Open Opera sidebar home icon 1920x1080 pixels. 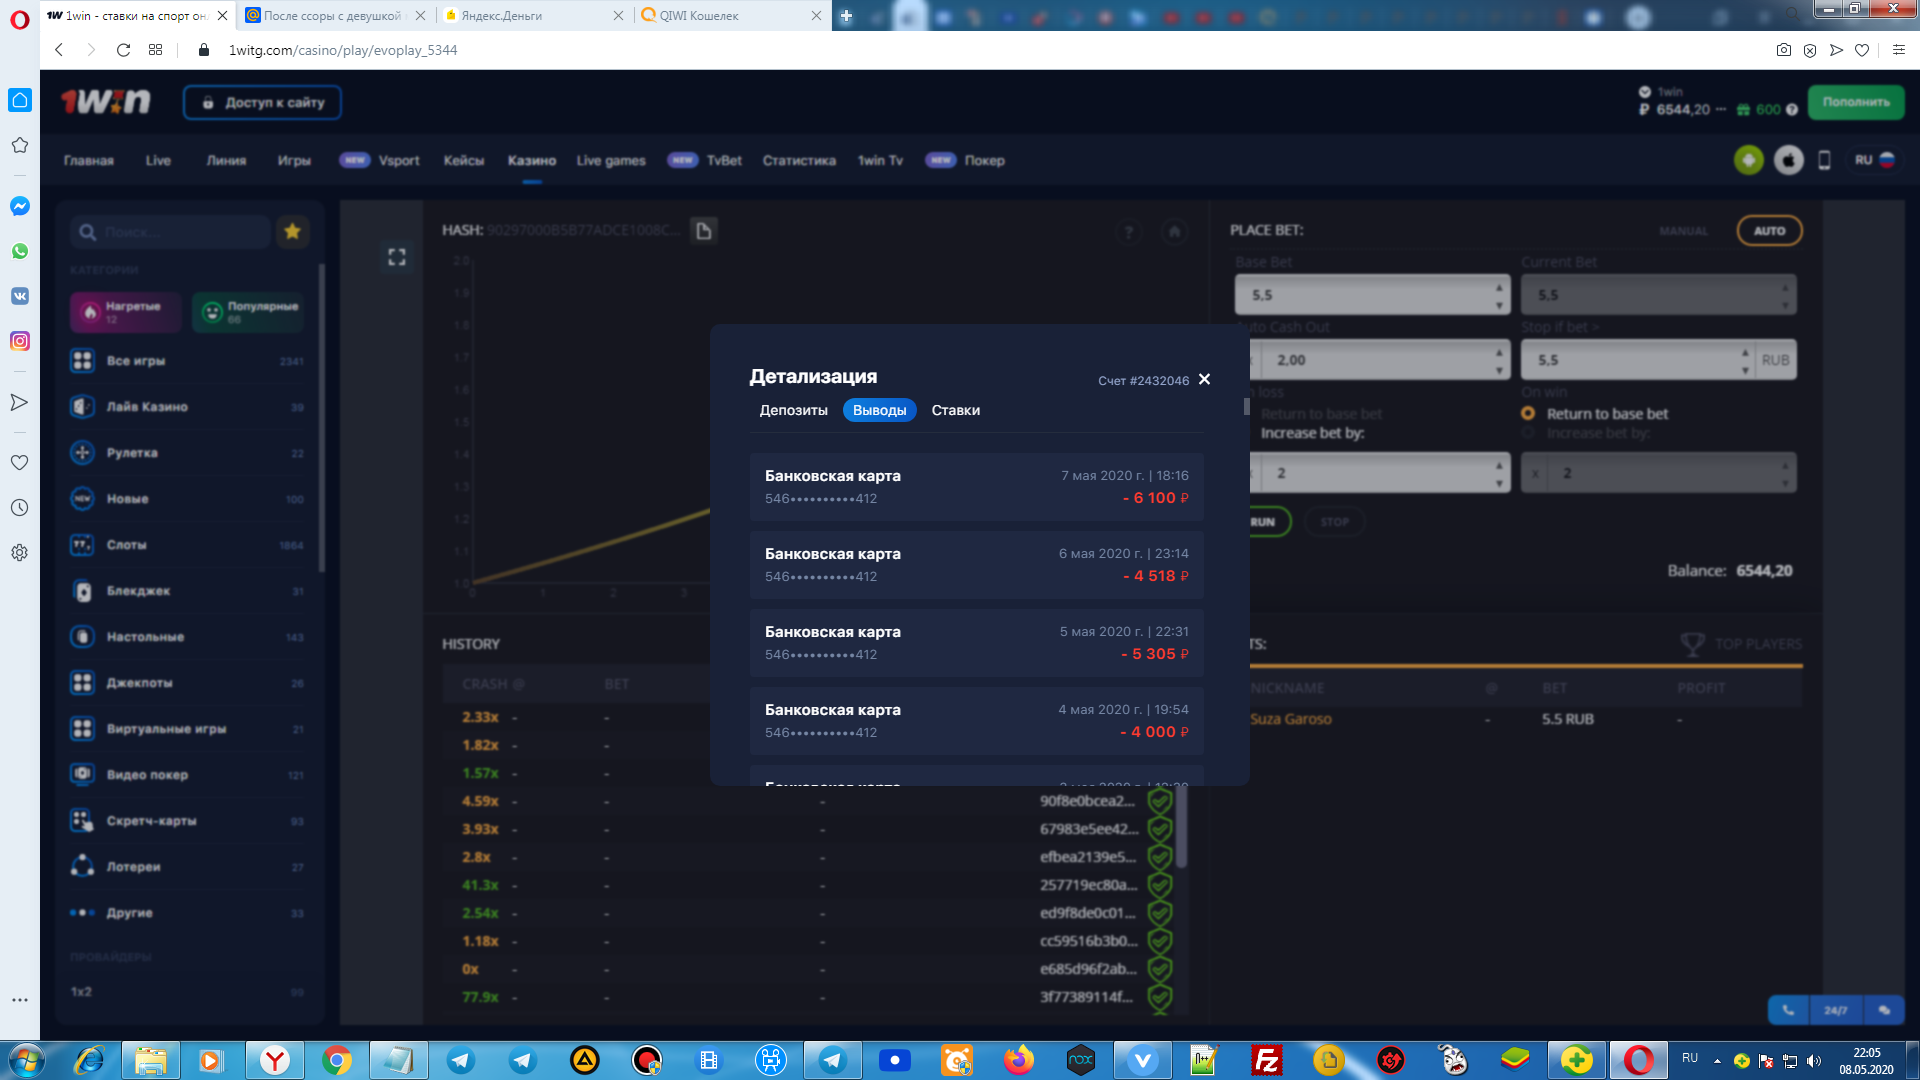(x=20, y=100)
